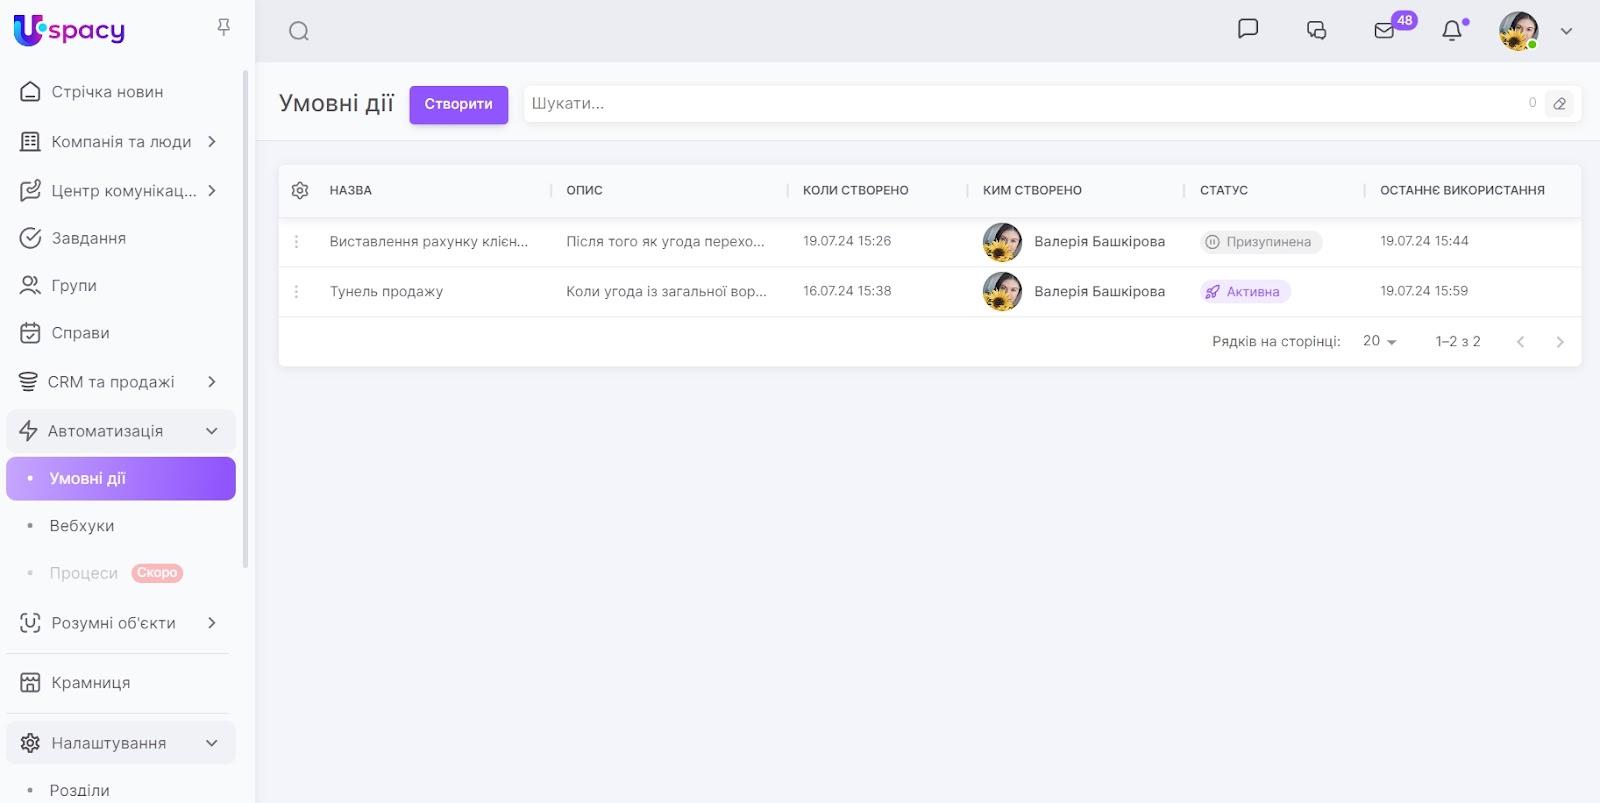Viewport: 1600px width, 803px height.
Task: Open rows per page dropdown showing 20
Action: click(1379, 342)
